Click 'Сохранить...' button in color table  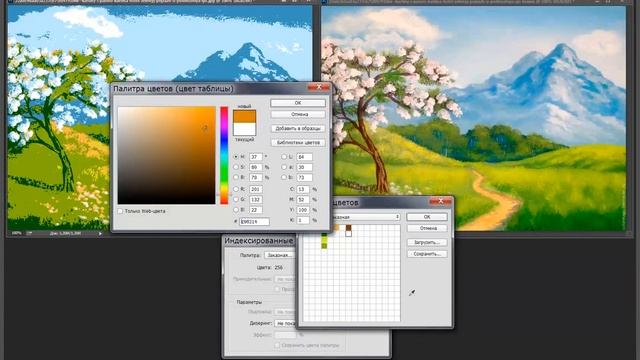[427, 253]
